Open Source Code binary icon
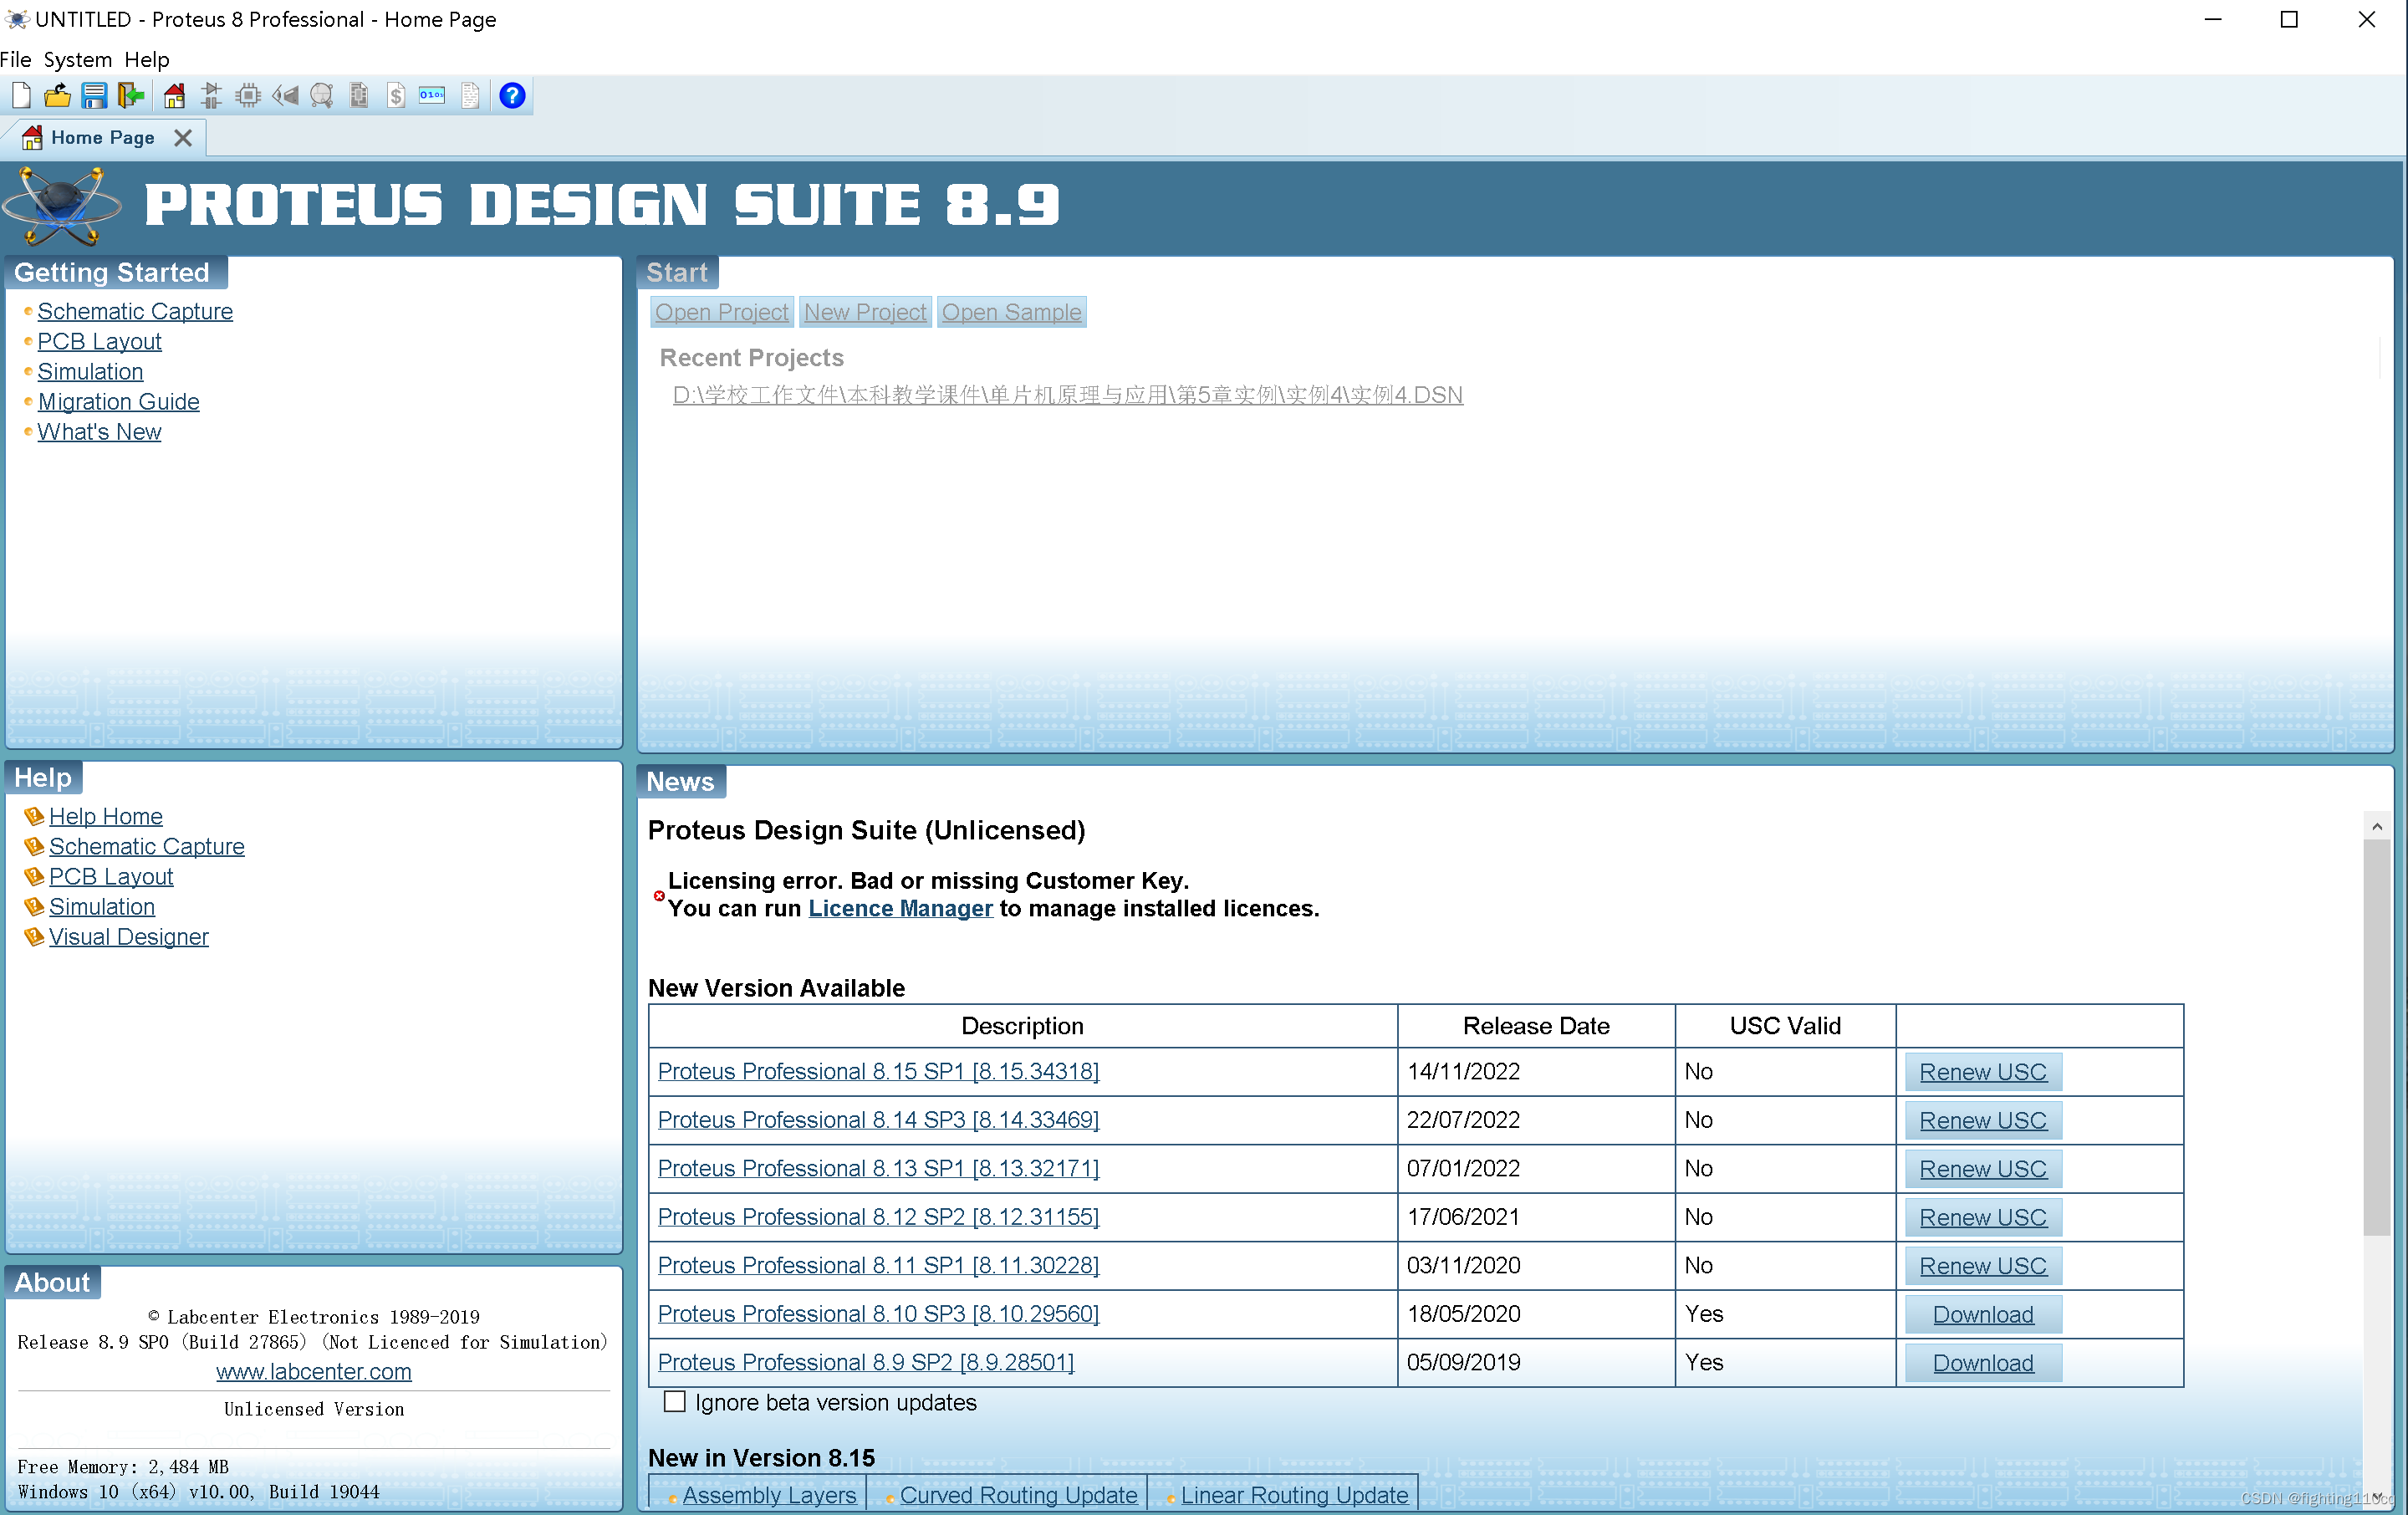This screenshot has height=1515, width=2408. click(432, 96)
